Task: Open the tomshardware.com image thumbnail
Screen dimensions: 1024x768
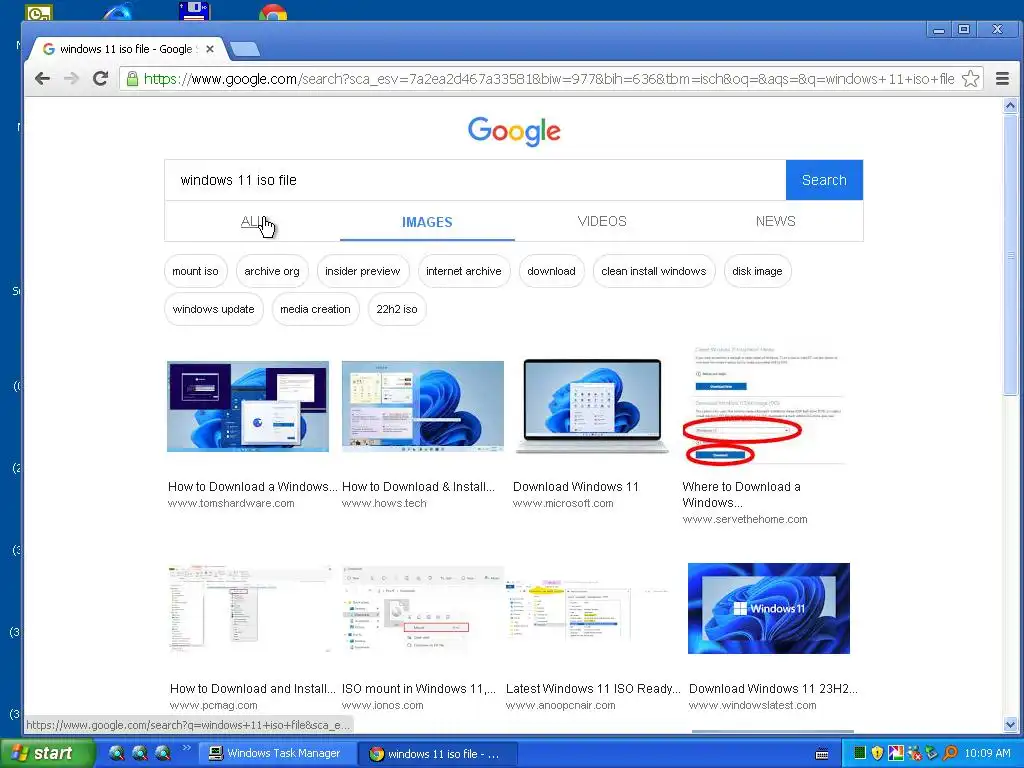Action: 248,406
